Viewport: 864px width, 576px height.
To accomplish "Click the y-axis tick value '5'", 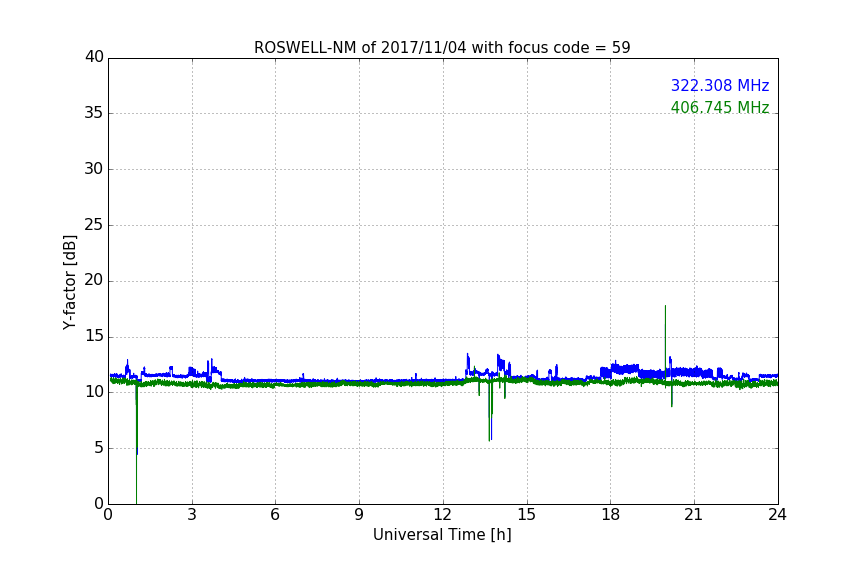I will pyautogui.click(x=99, y=448).
